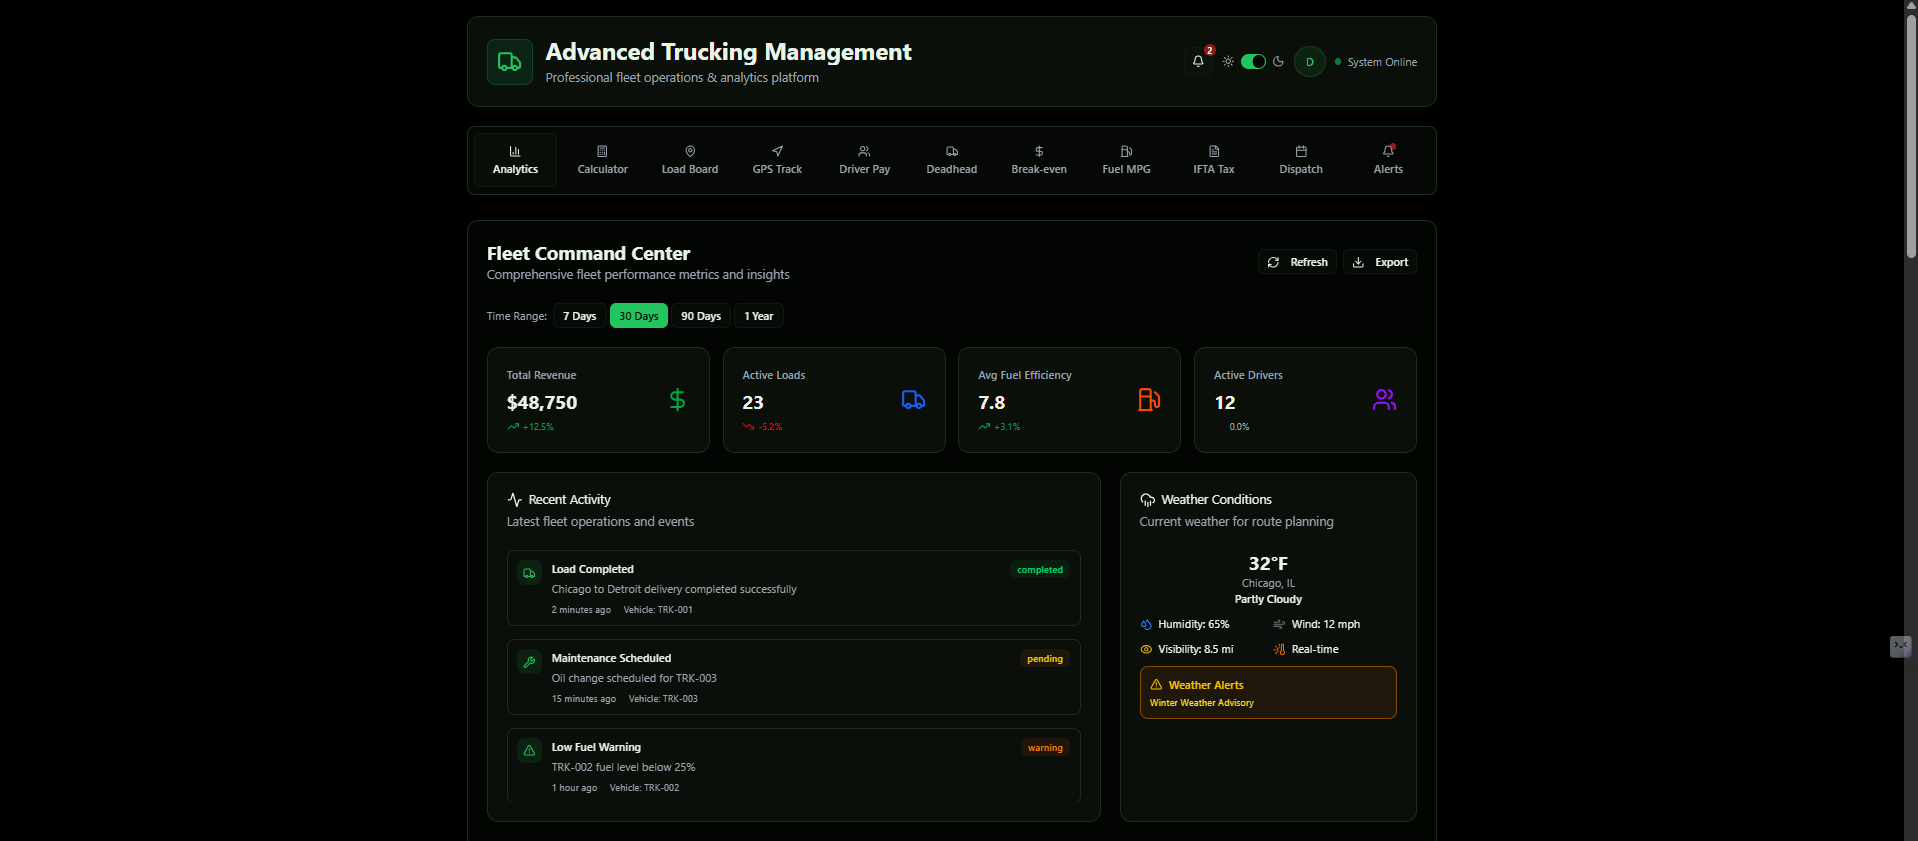Click the 'pending' status badge
Screen dimensions: 1918x841
point(1045,659)
